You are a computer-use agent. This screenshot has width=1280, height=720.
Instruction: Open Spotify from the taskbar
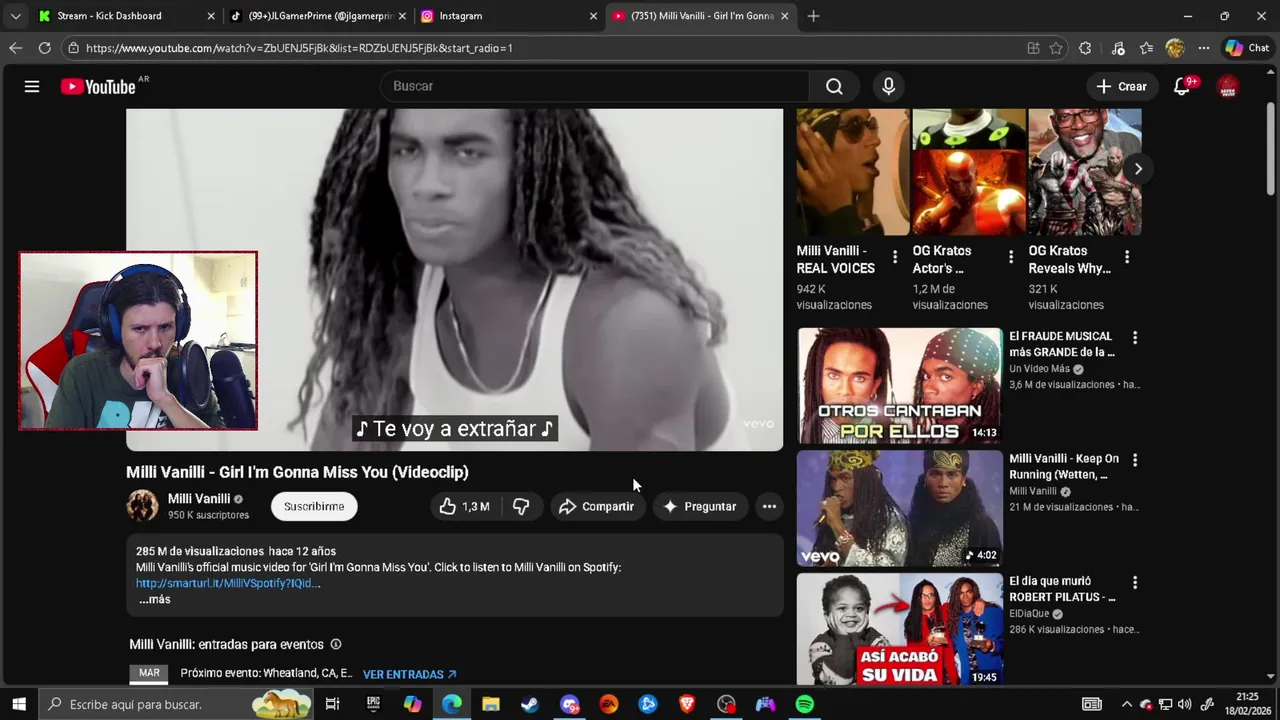[x=804, y=704]
